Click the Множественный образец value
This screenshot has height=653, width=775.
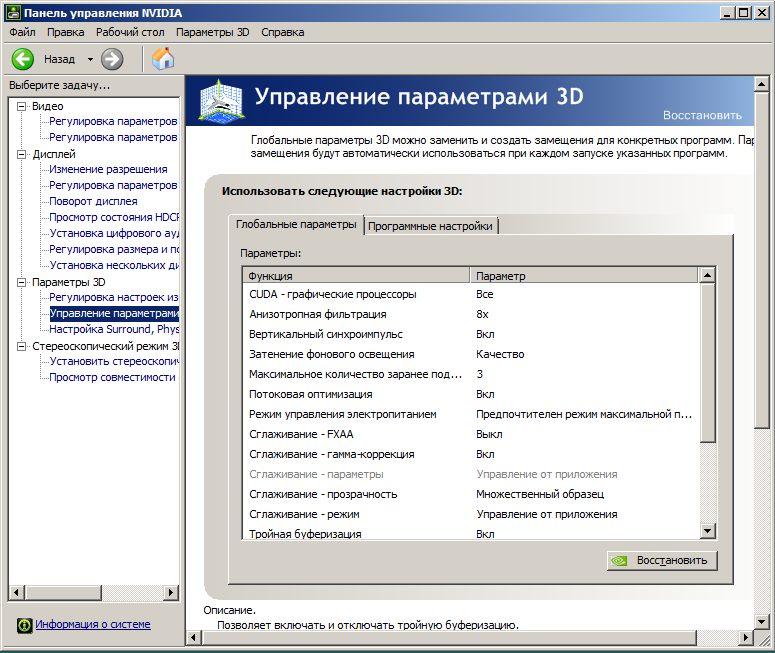(x=540, y=494)
